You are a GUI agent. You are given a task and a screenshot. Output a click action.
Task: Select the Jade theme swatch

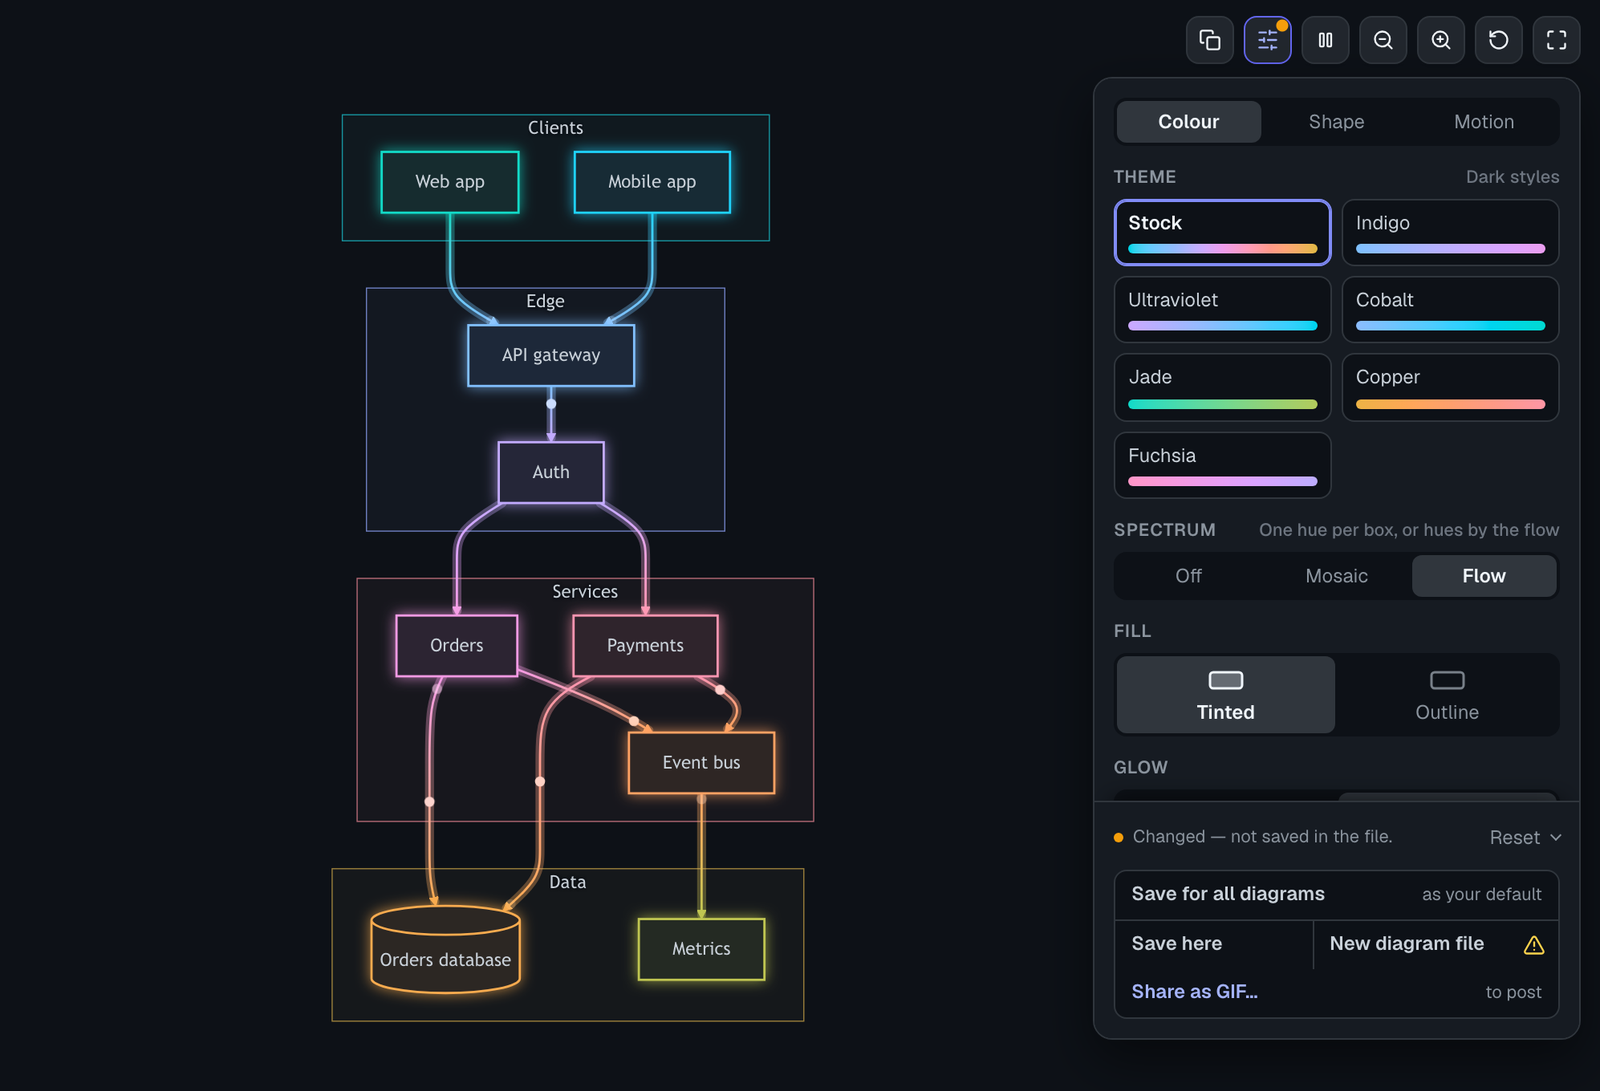click(1223, 387)
